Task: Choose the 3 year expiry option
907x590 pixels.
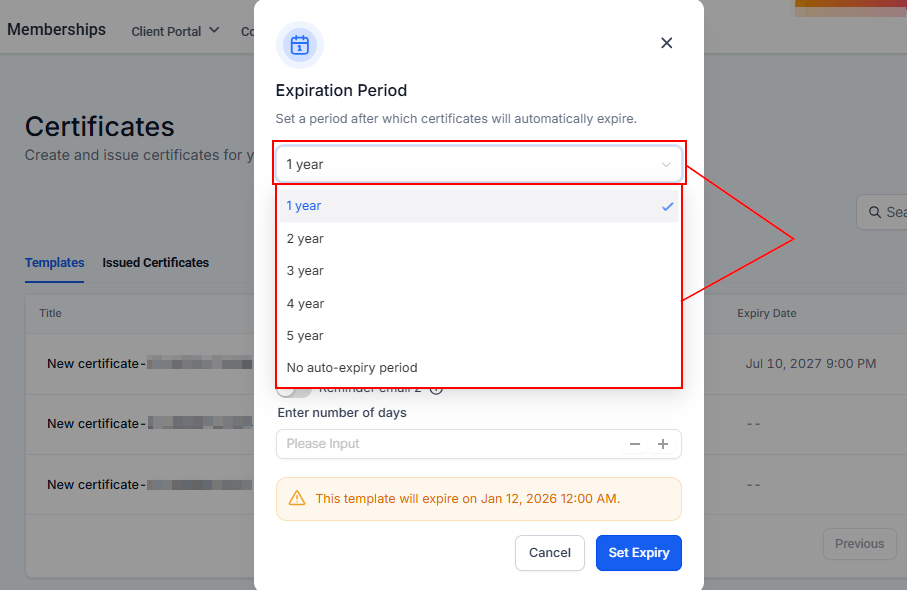Action: 305,271
